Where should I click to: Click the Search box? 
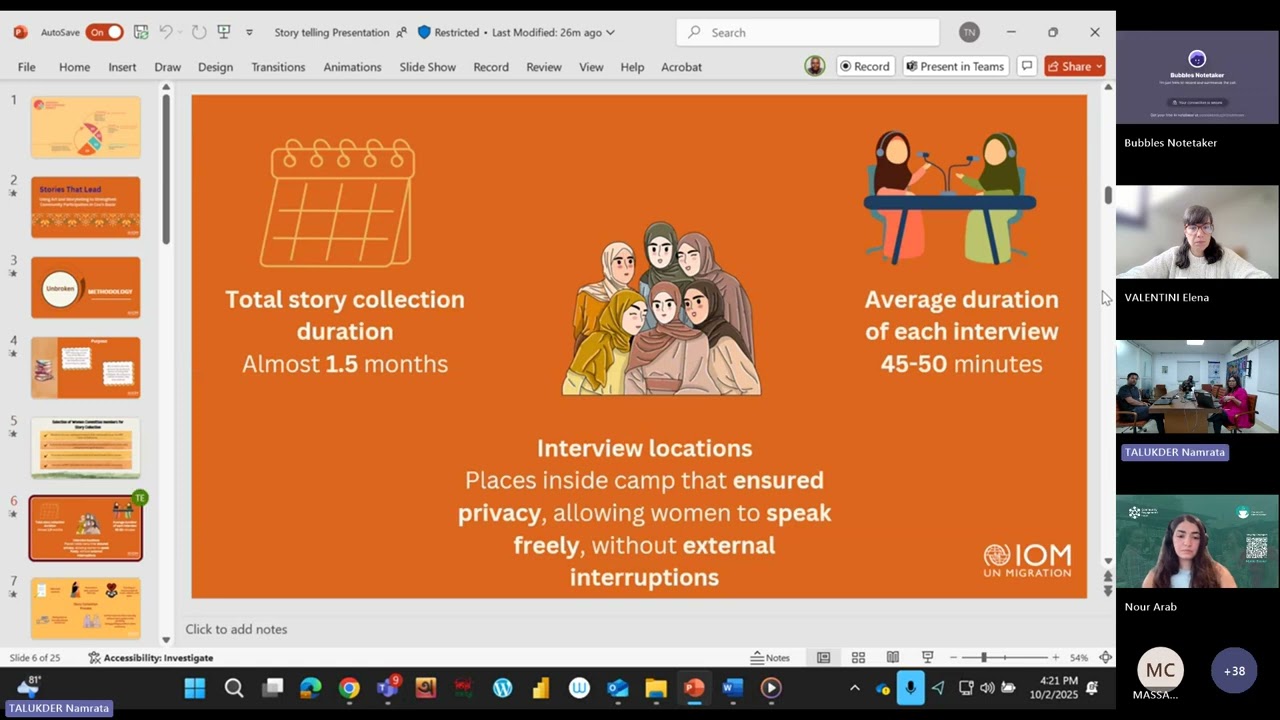(808, 32)
